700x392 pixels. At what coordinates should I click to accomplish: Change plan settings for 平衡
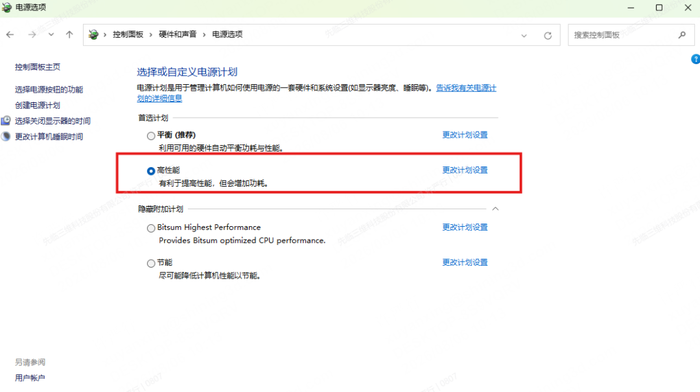point(465,135)
